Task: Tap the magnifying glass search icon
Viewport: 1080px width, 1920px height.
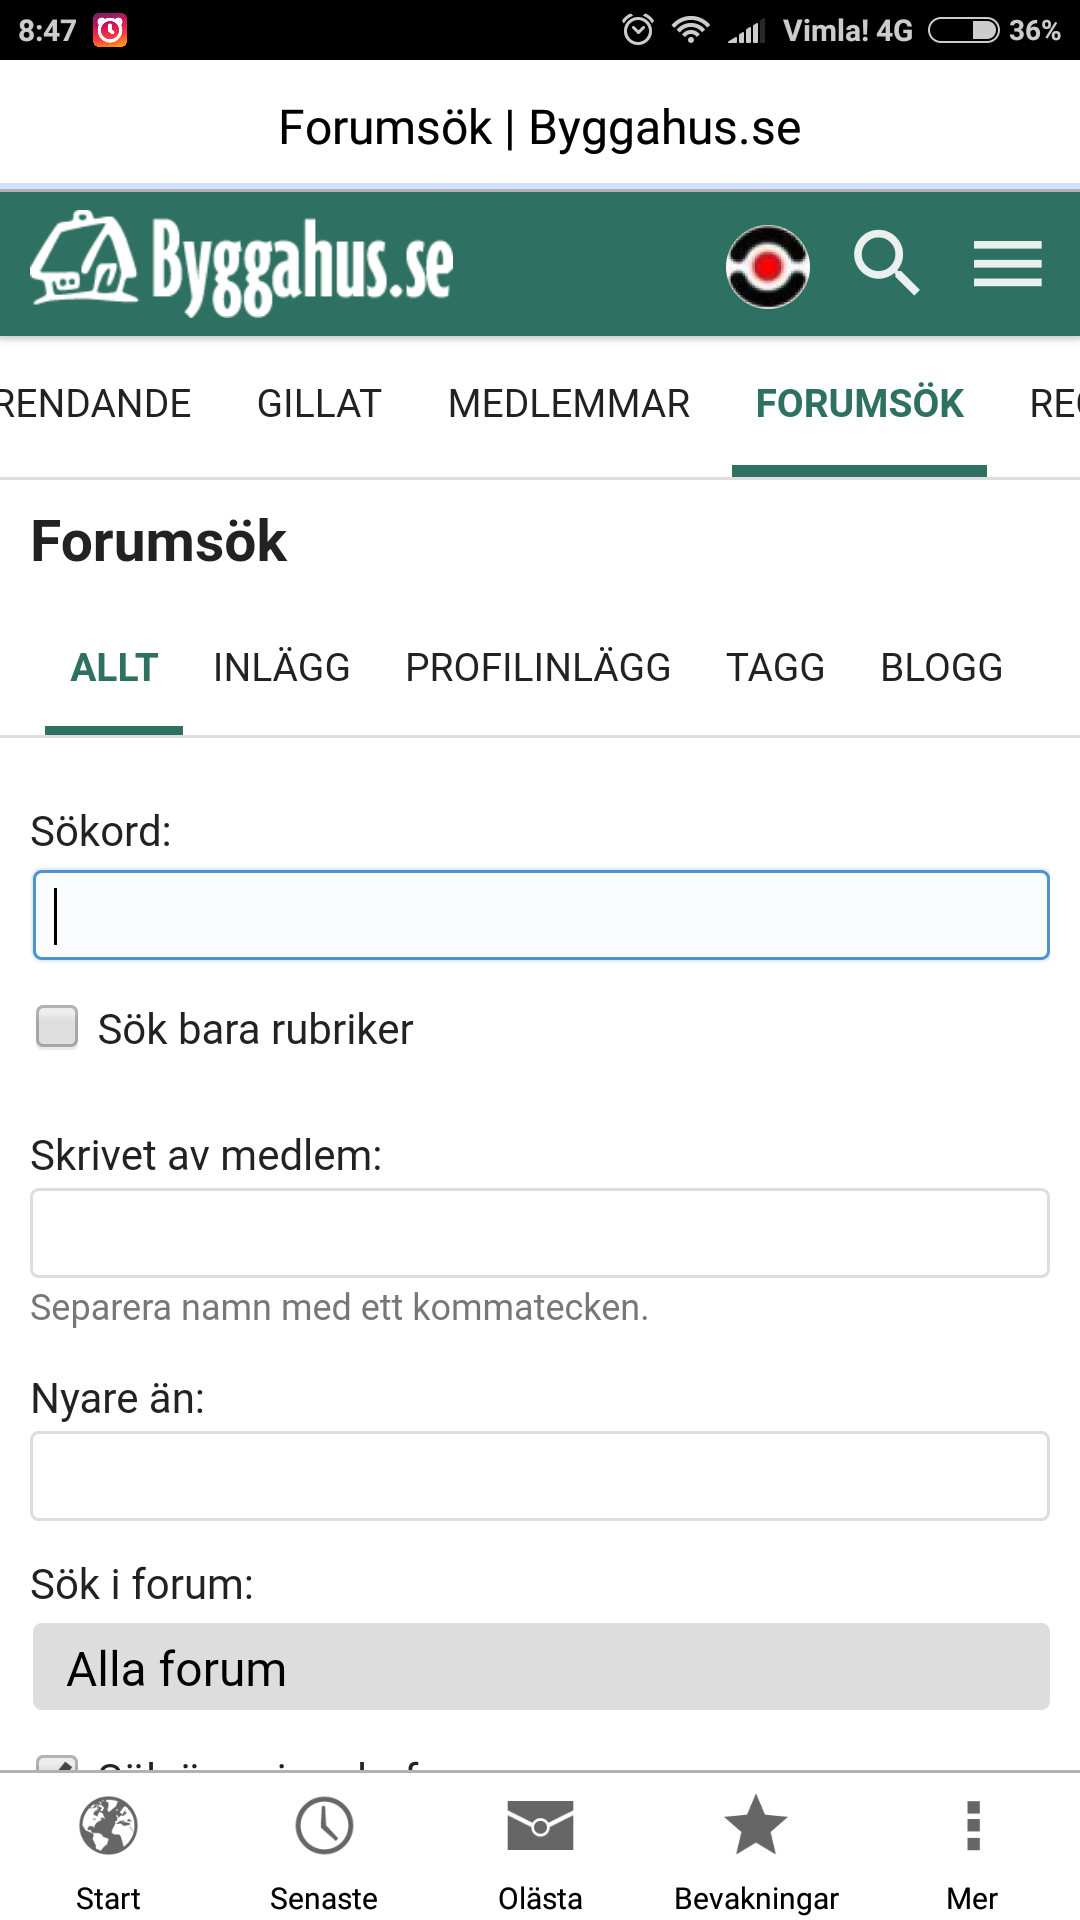Action: pos(886,264)
